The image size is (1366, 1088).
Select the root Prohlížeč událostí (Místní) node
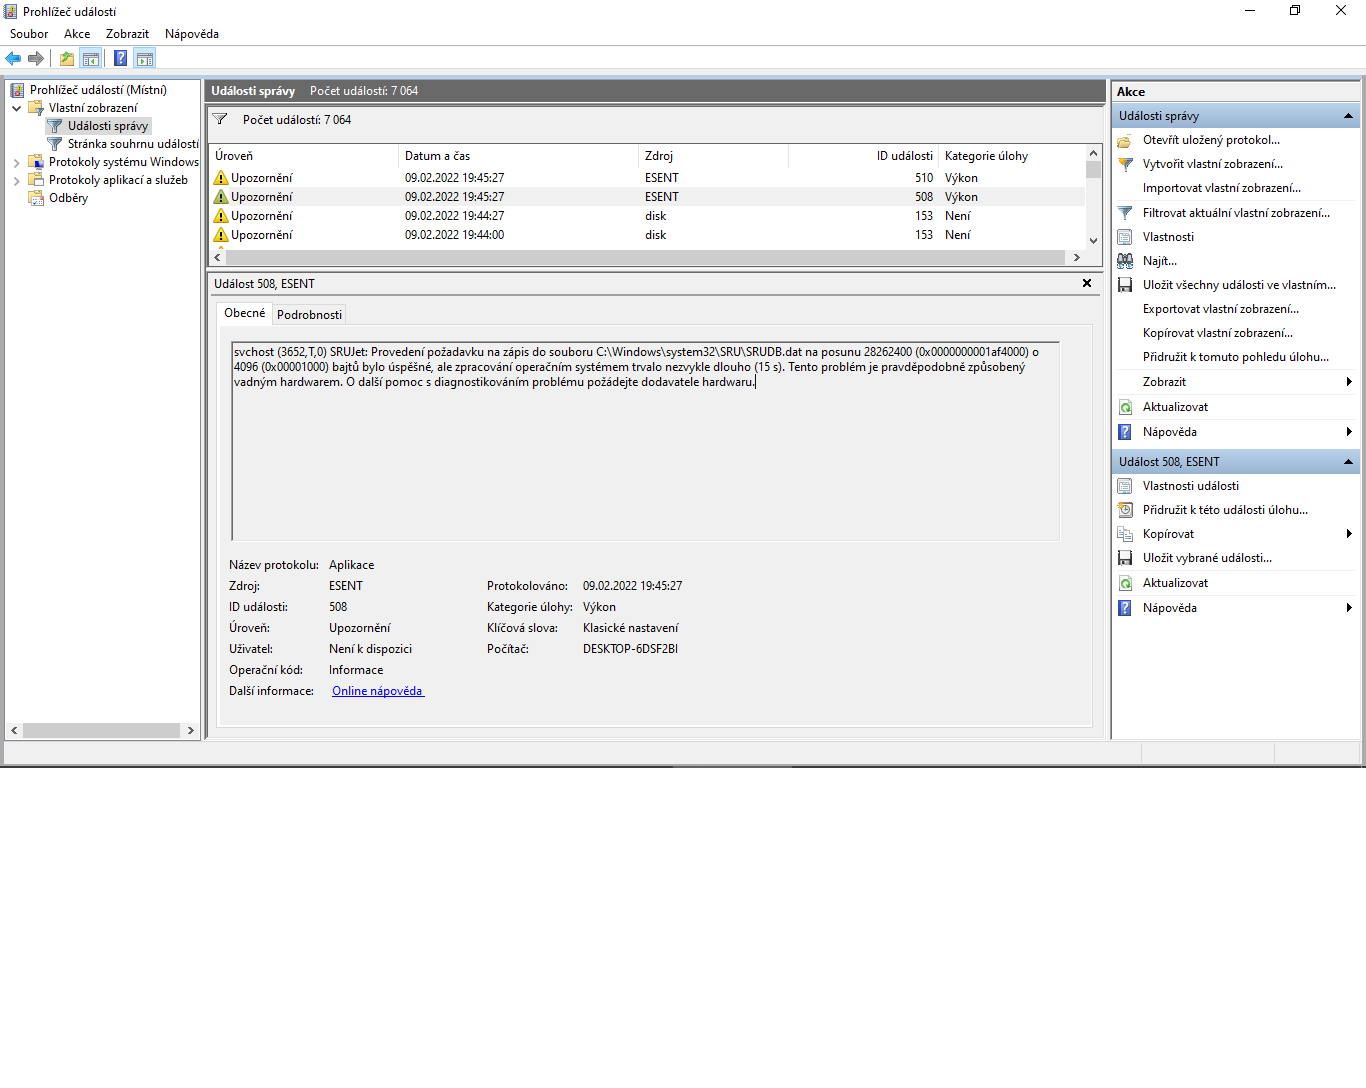pos(98,90)
